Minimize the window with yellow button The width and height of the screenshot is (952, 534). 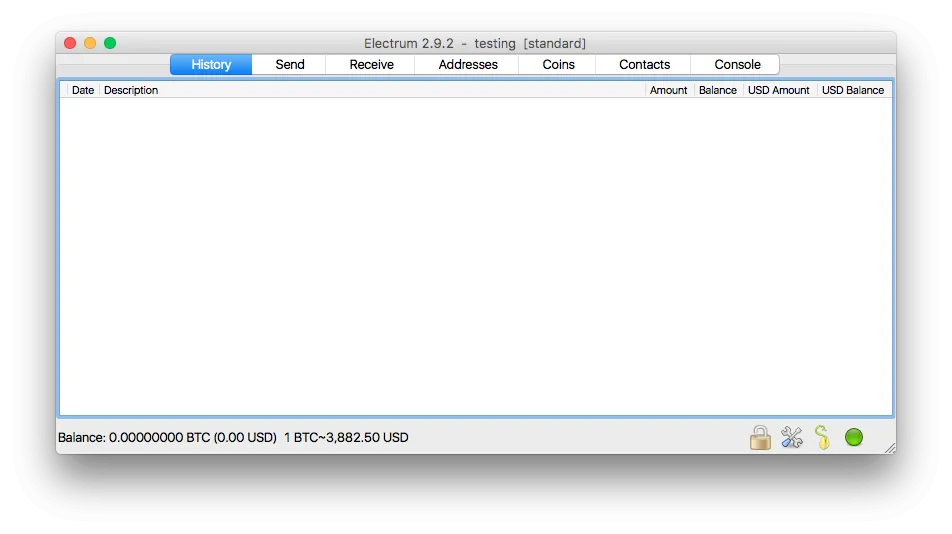point(90,43)
